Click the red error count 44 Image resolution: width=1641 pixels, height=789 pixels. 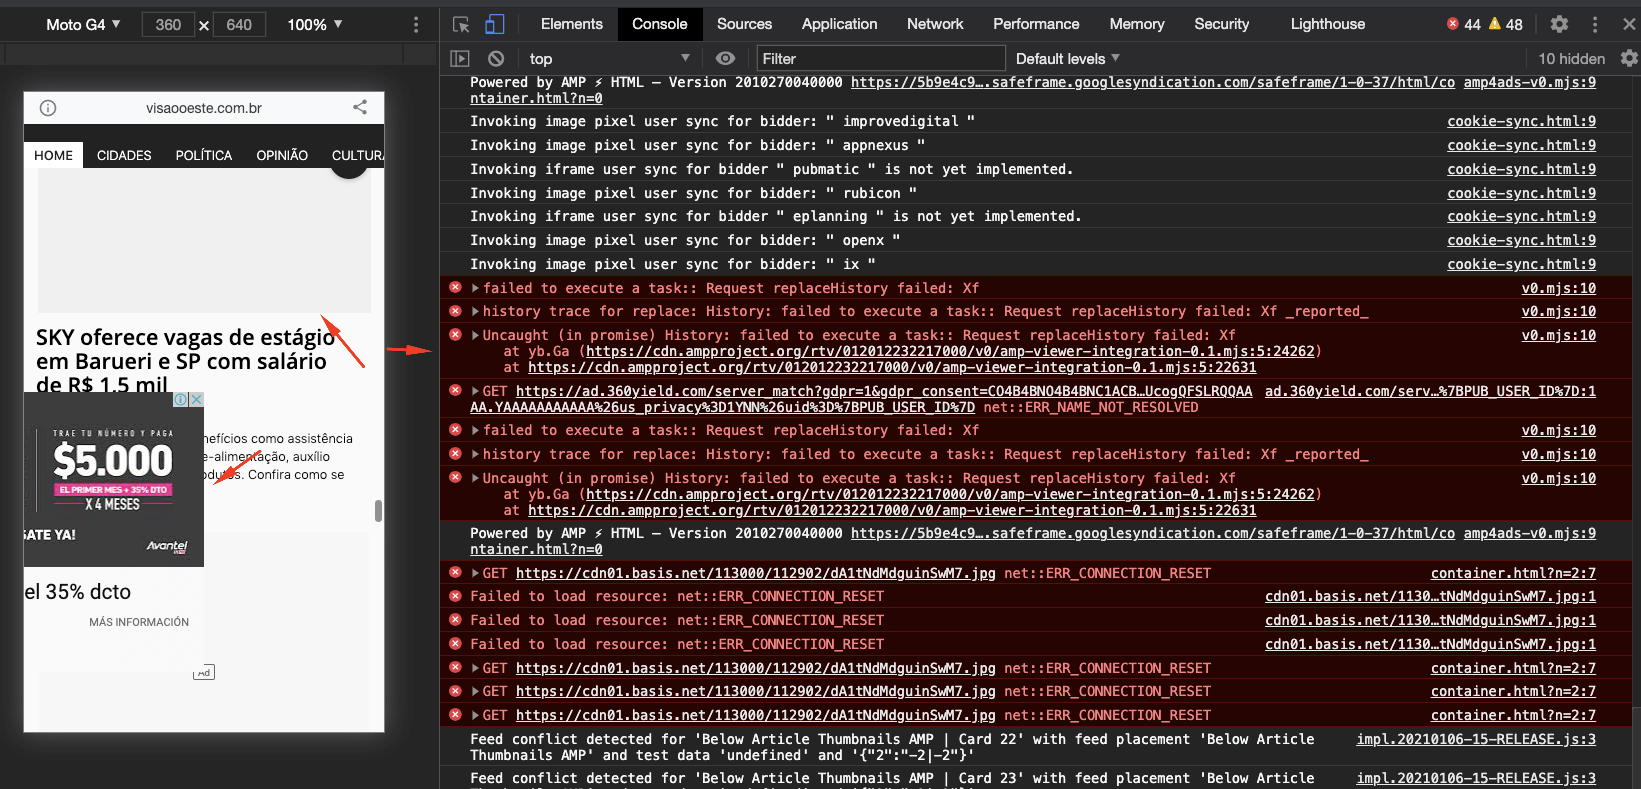(x=1464, y=24)
